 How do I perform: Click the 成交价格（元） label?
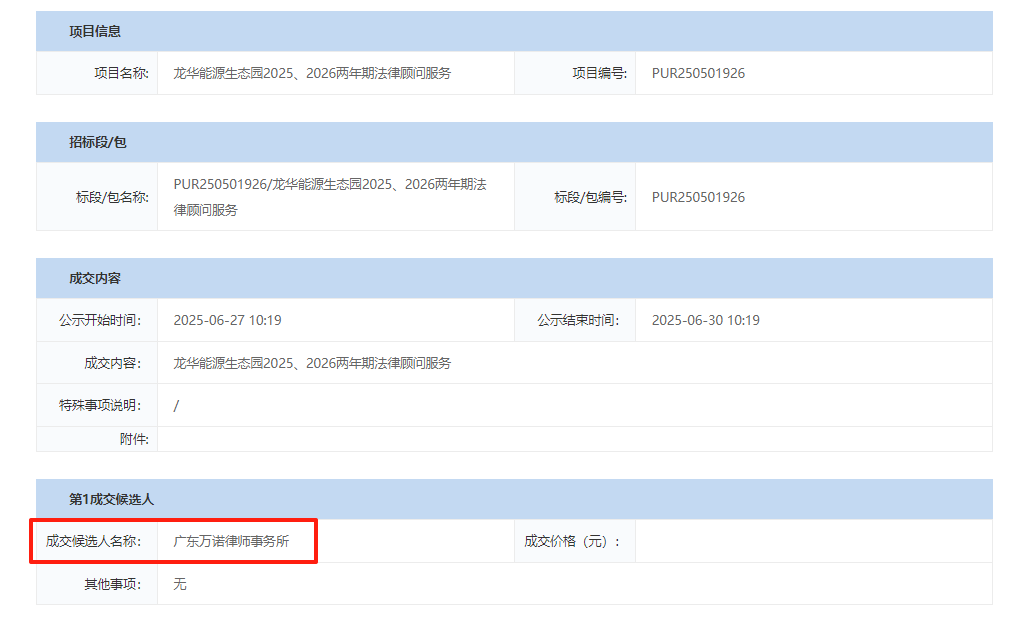(x=572, y=541)
